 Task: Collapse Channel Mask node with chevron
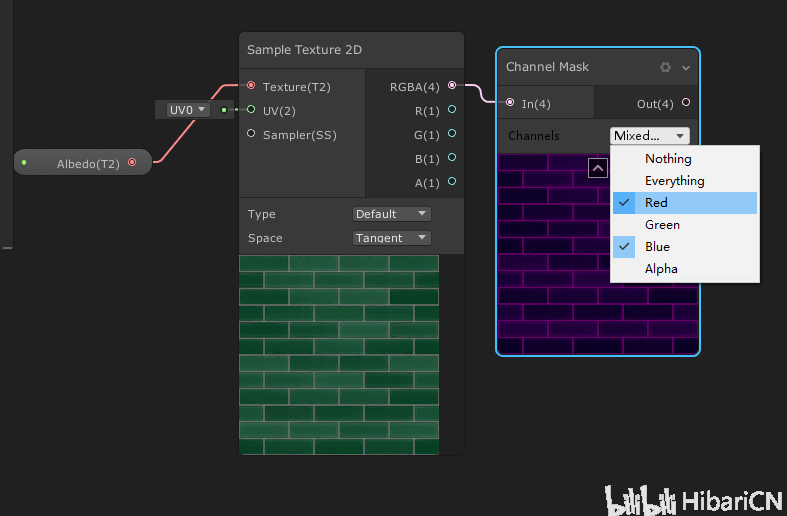coord(686,68)
